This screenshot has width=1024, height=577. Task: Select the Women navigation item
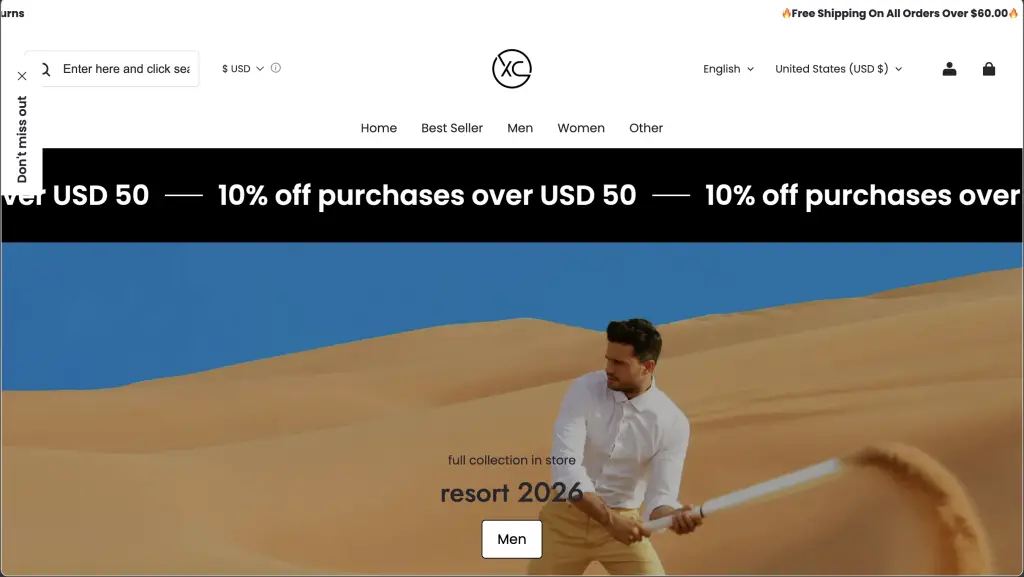(581, 128)
